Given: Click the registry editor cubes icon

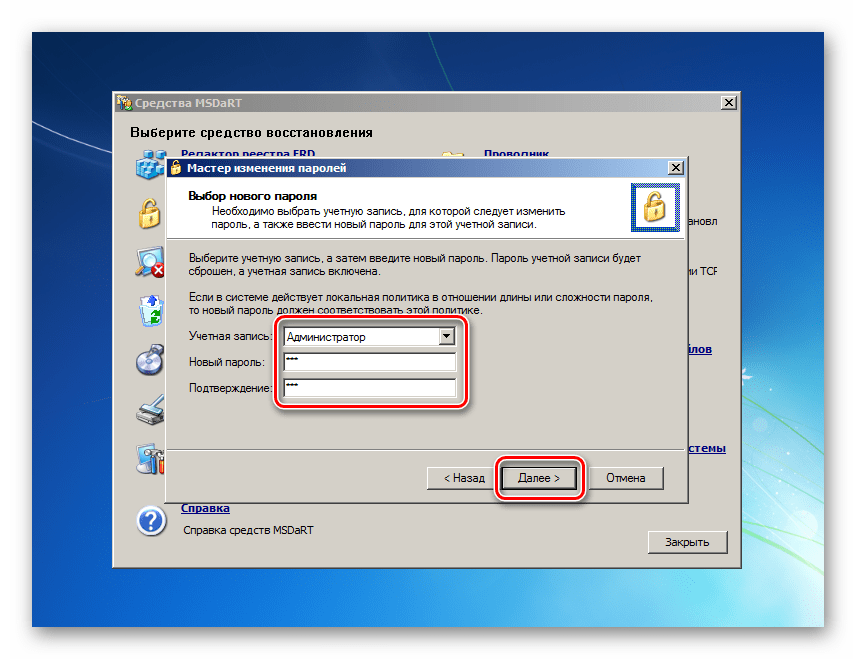Looking at the screenshot, I should tap(150, 164).
